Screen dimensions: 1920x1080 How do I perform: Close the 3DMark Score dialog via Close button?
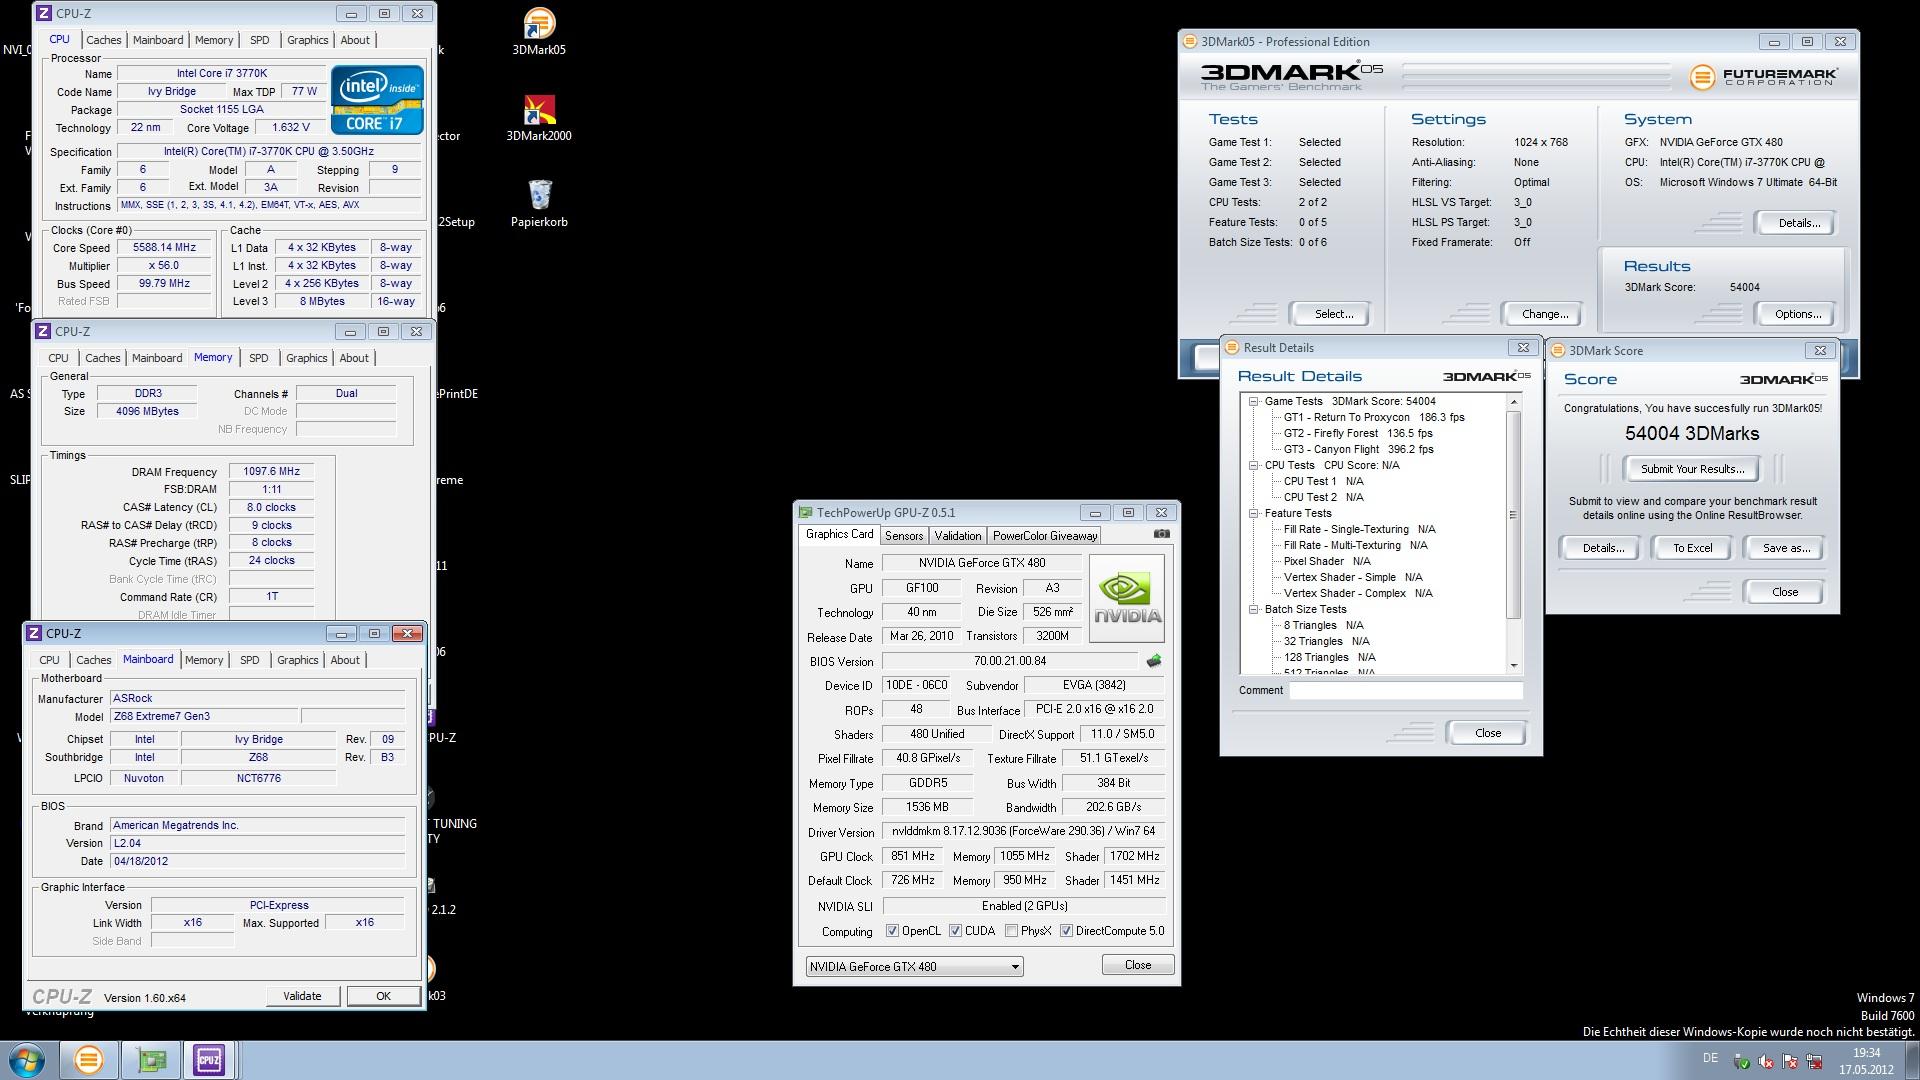(1784, 592)
